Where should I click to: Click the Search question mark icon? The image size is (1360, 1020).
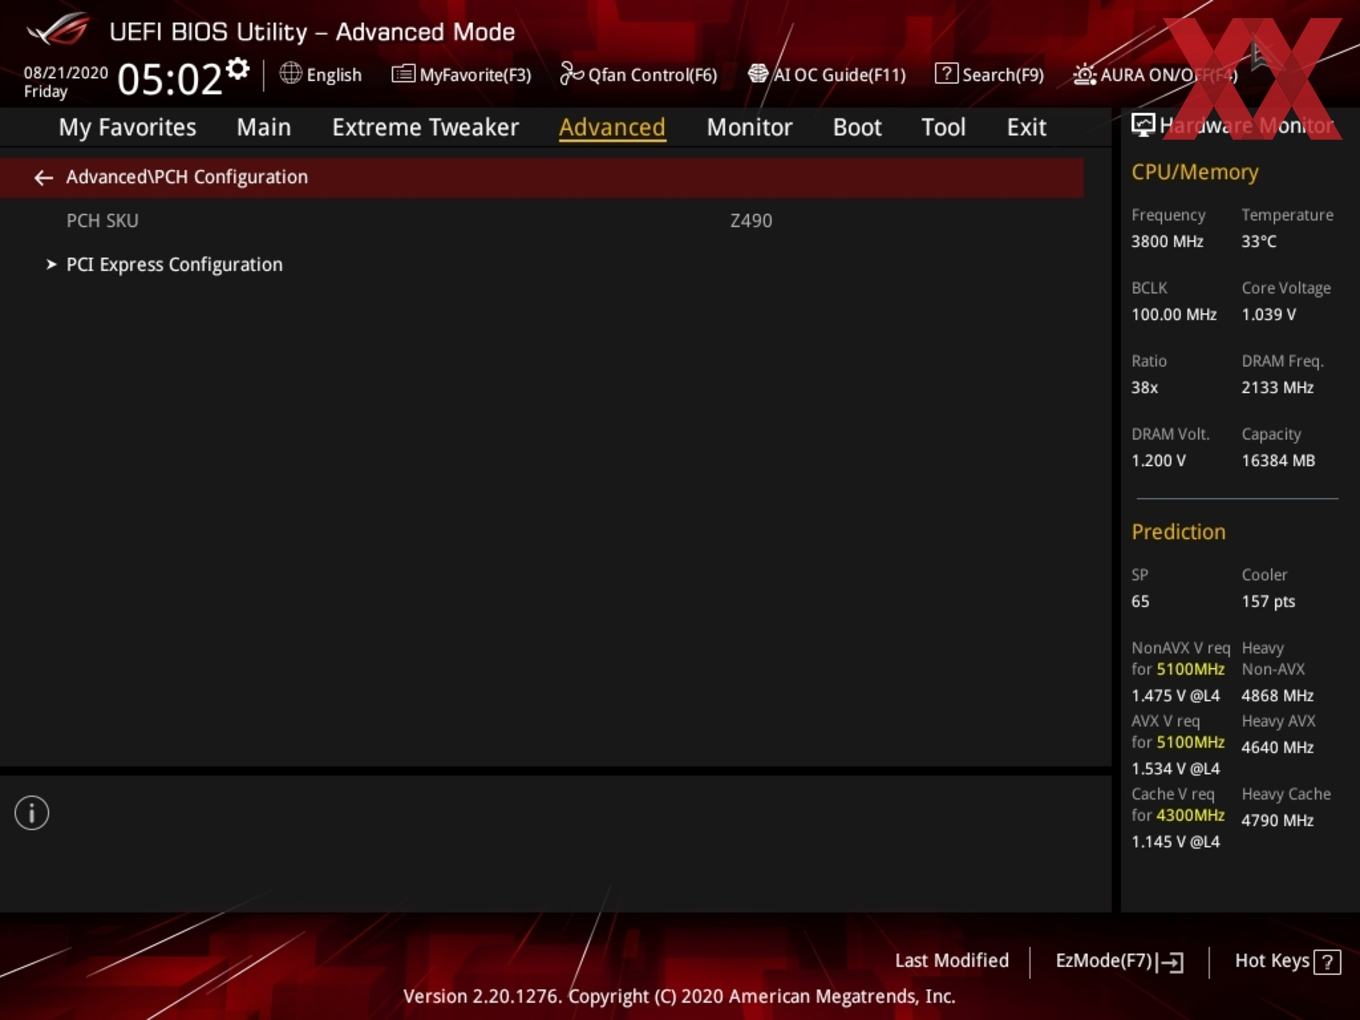tap(946, 73)
